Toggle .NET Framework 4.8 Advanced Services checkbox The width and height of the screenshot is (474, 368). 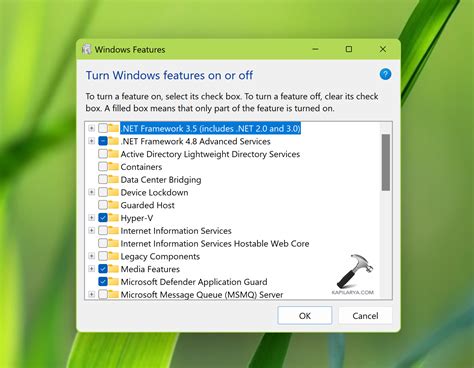103,141
